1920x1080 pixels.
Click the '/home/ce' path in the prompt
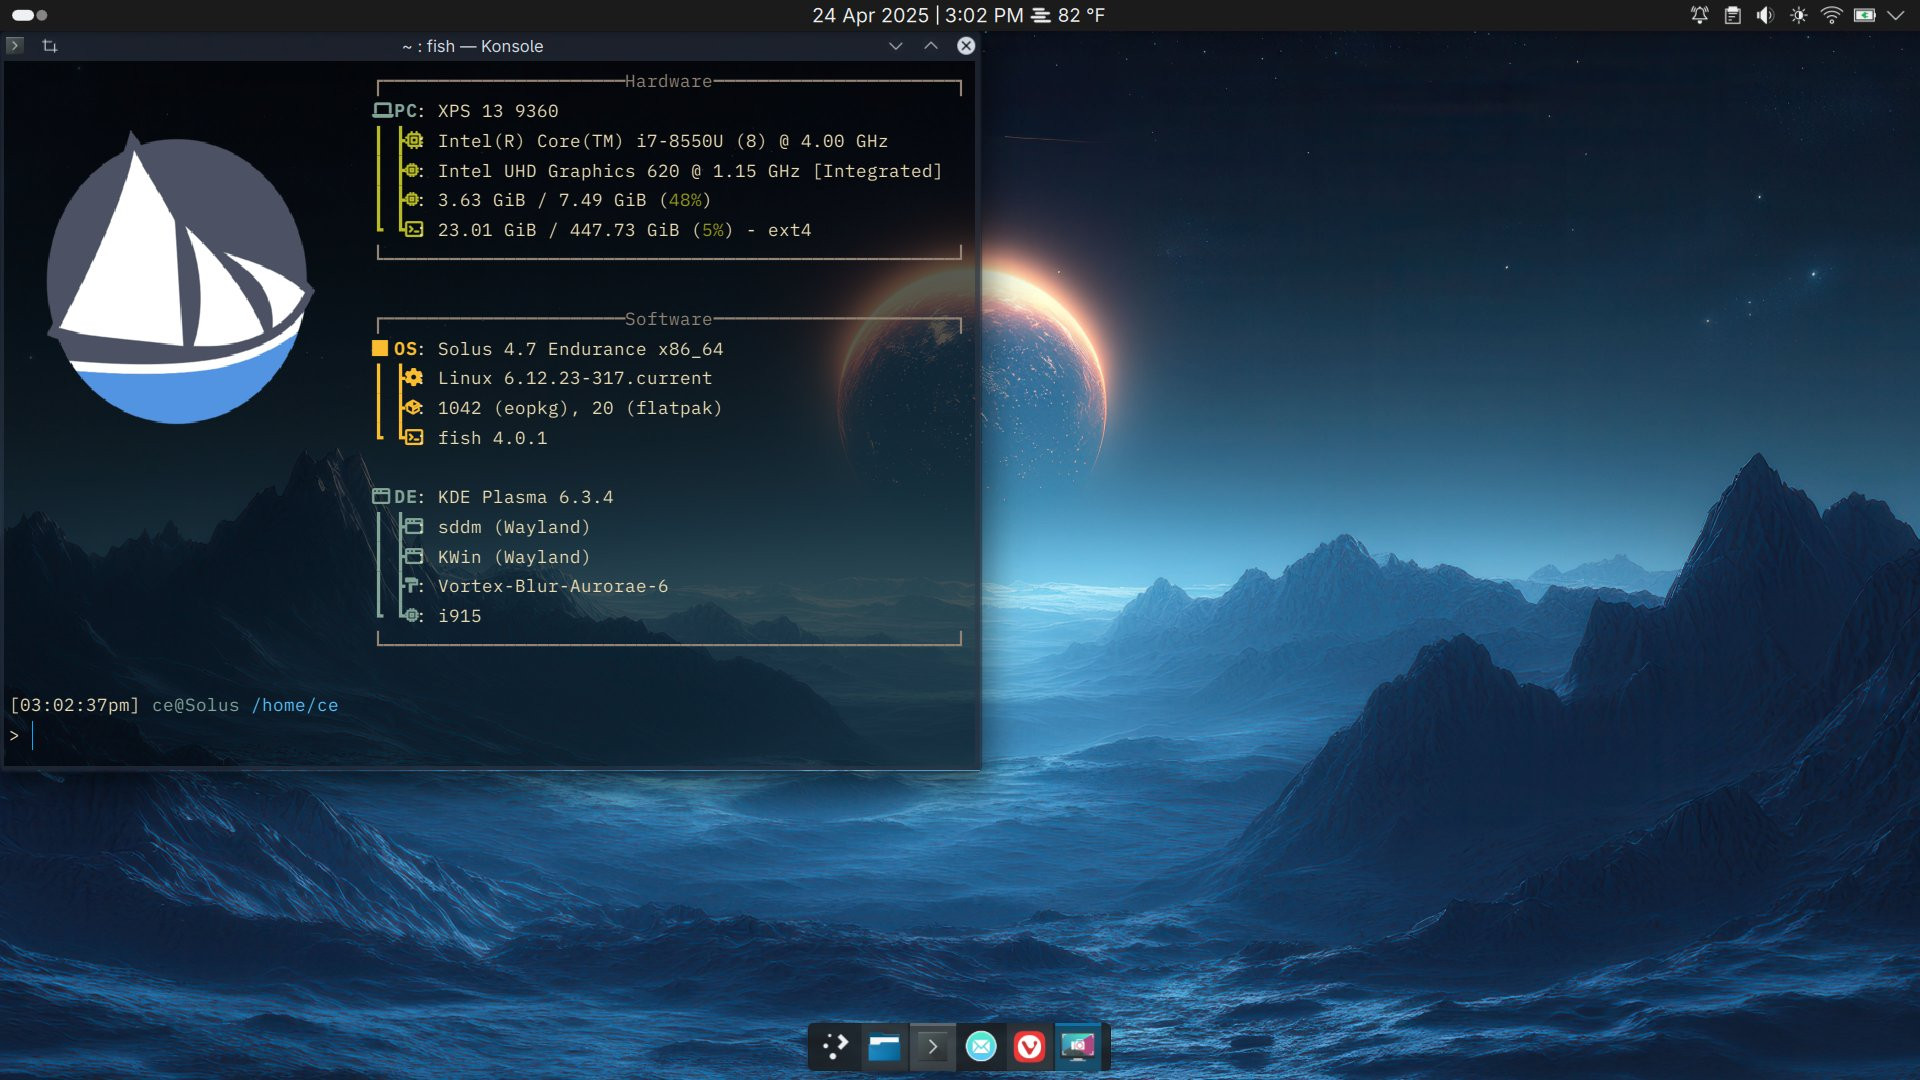point(295,705)
